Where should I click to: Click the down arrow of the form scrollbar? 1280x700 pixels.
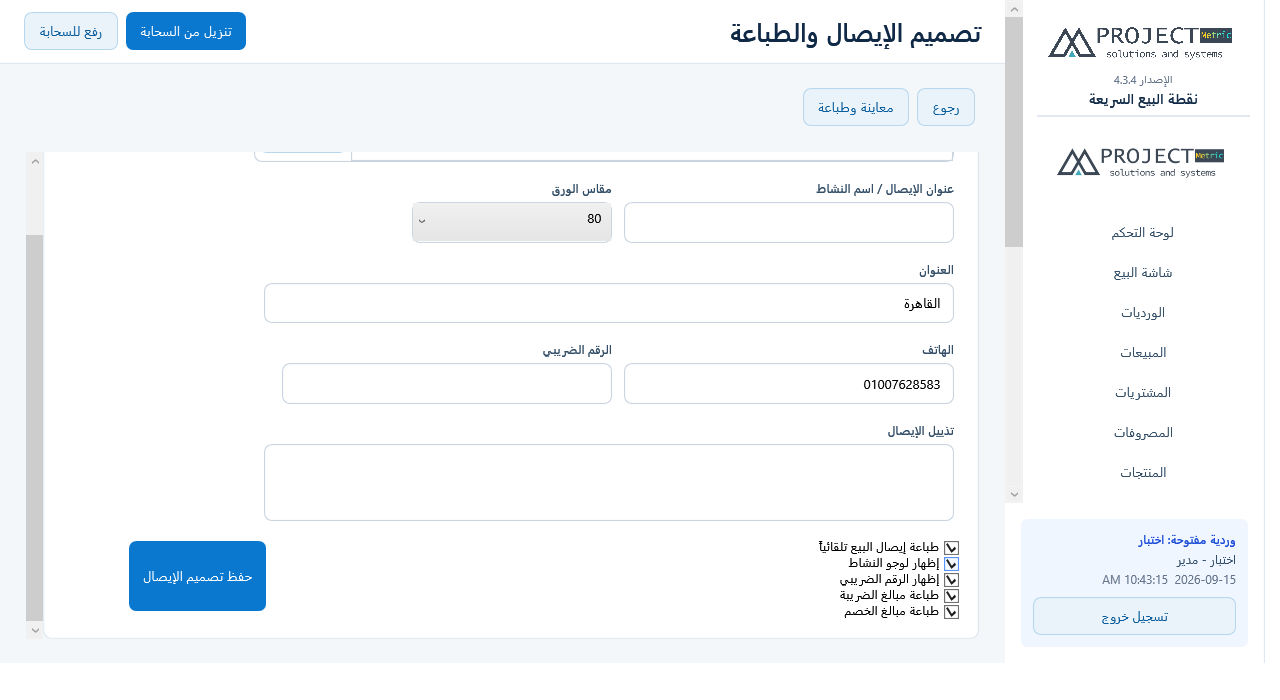[x=35, y=629]
